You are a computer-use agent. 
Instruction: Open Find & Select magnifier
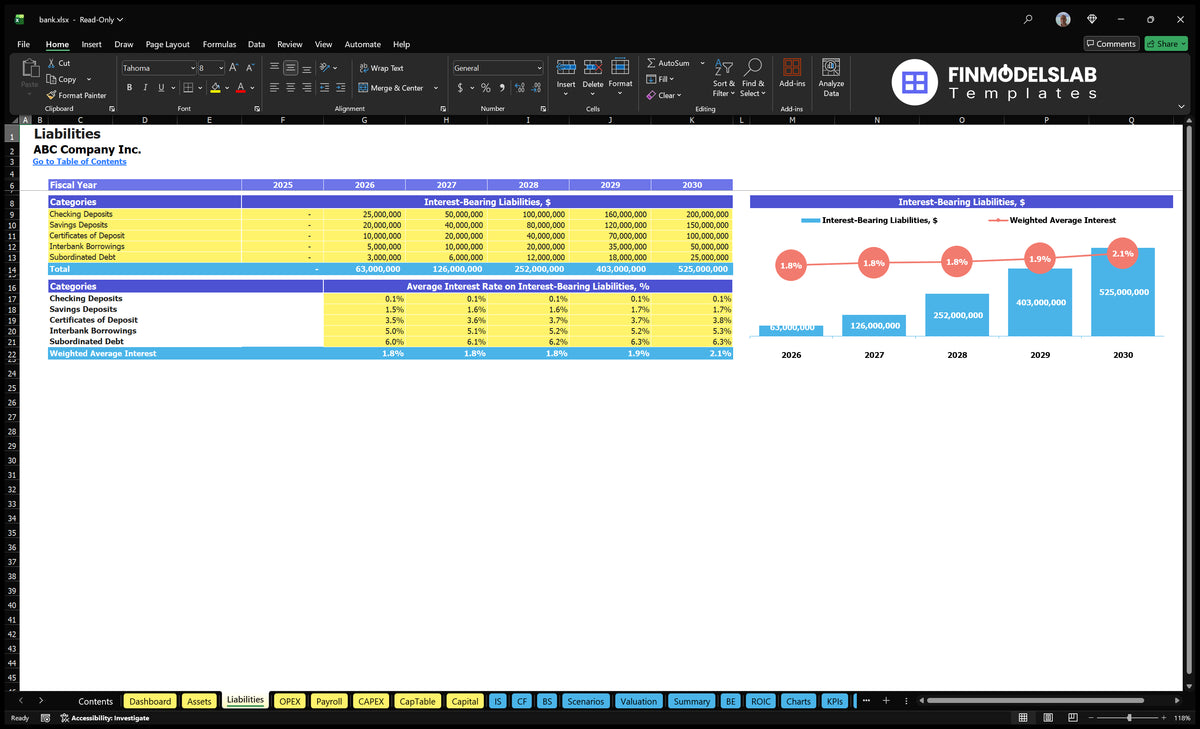tap(753, 78)
